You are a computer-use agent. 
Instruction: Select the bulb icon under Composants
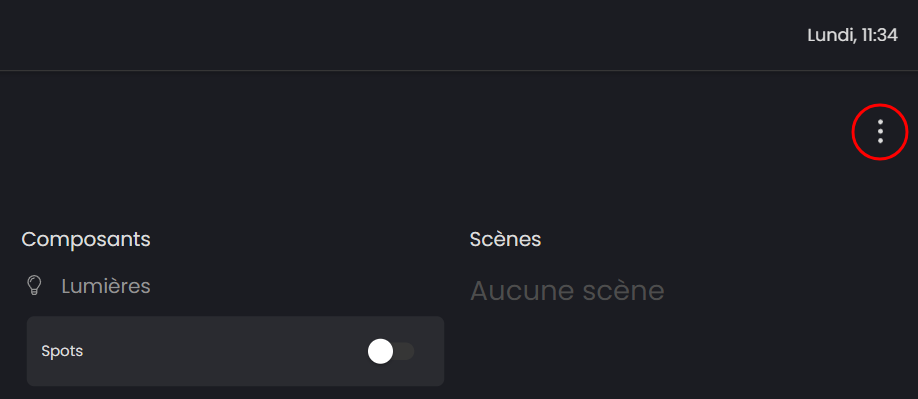35,286
